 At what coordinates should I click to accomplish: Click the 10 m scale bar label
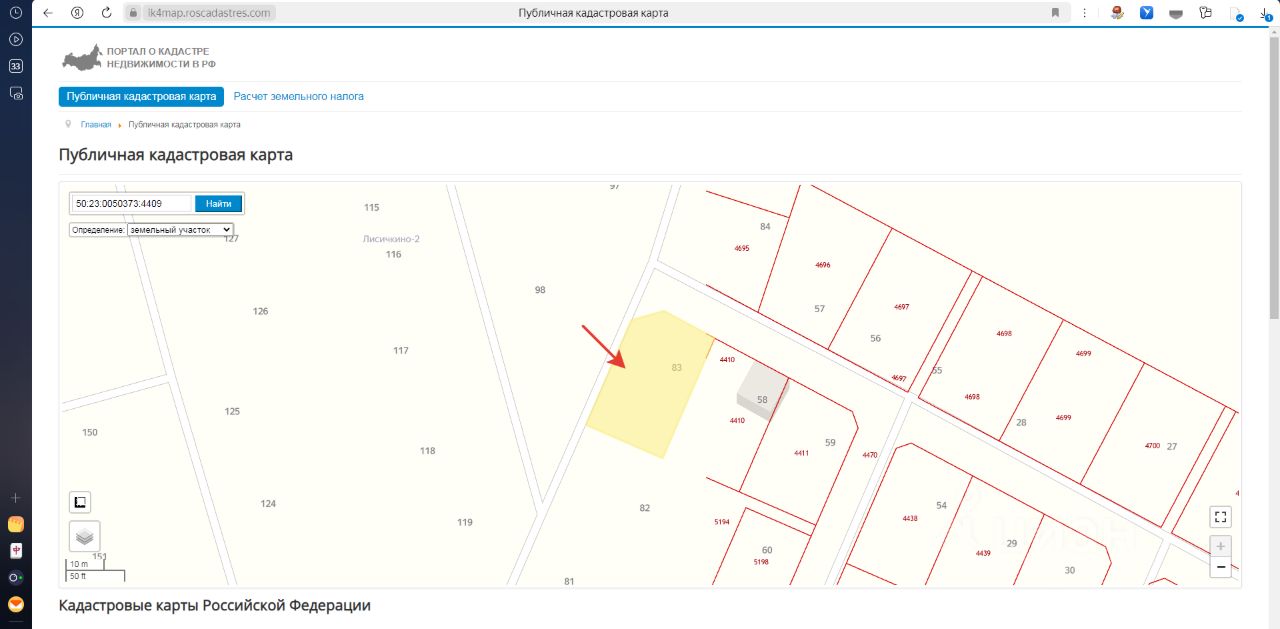click(x=79, y=564)
